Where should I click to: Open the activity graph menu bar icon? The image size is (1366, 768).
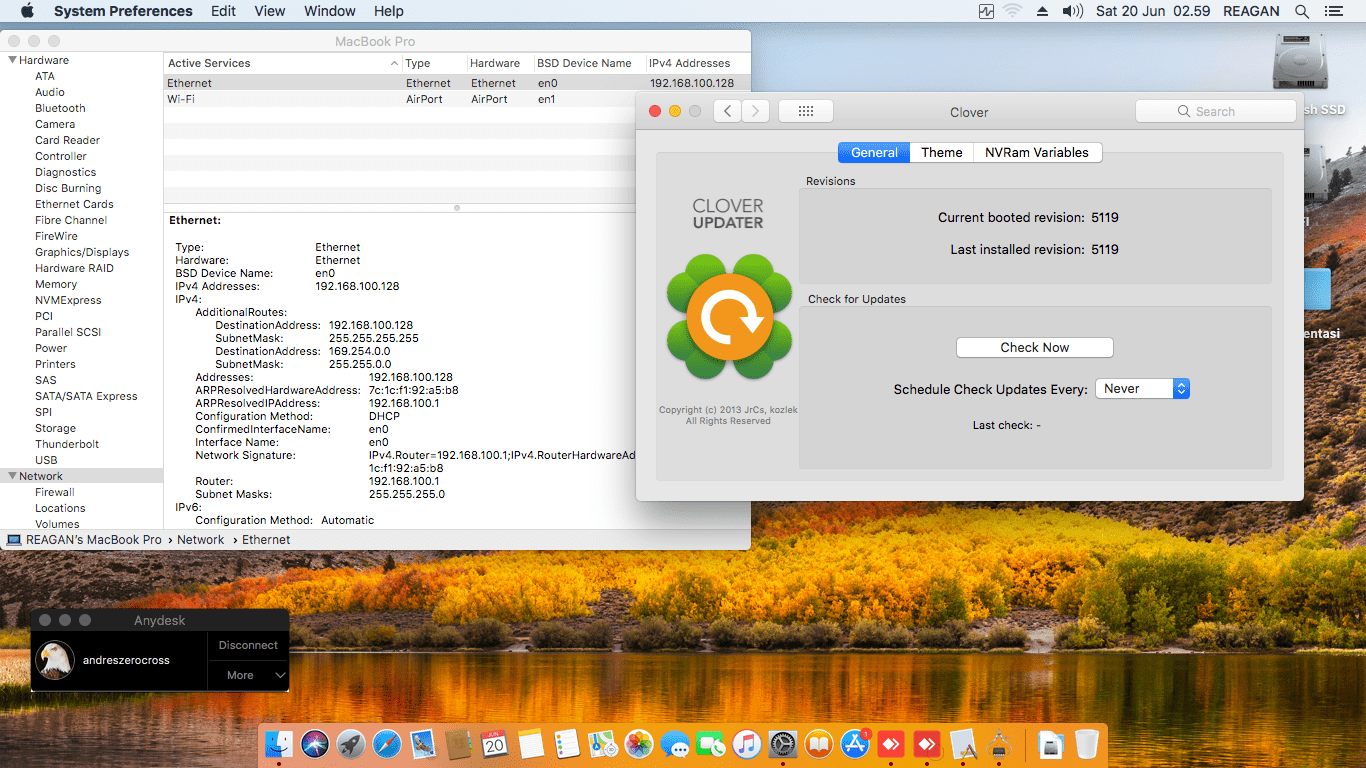986,11
